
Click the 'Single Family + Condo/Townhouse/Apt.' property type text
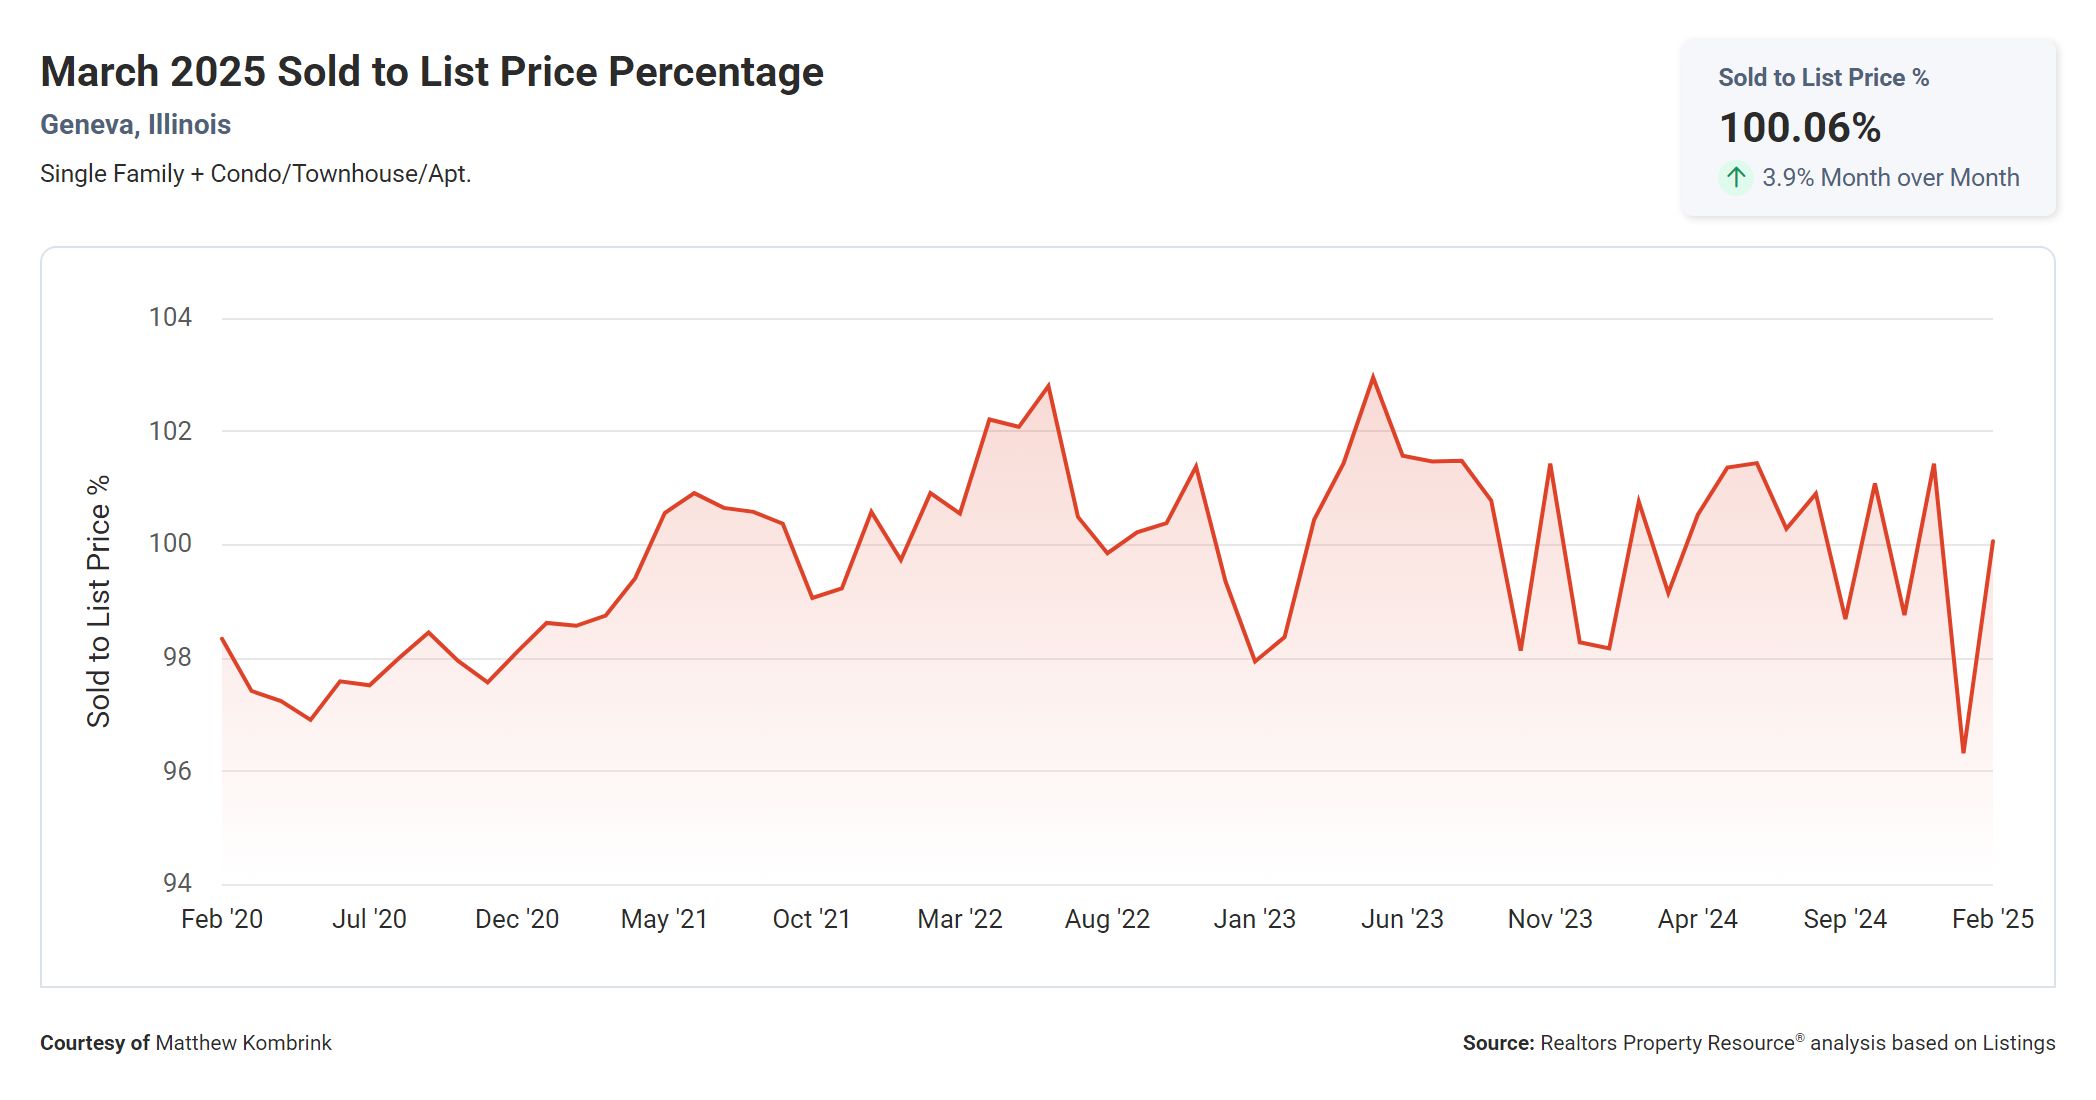[x=255, y=174]
